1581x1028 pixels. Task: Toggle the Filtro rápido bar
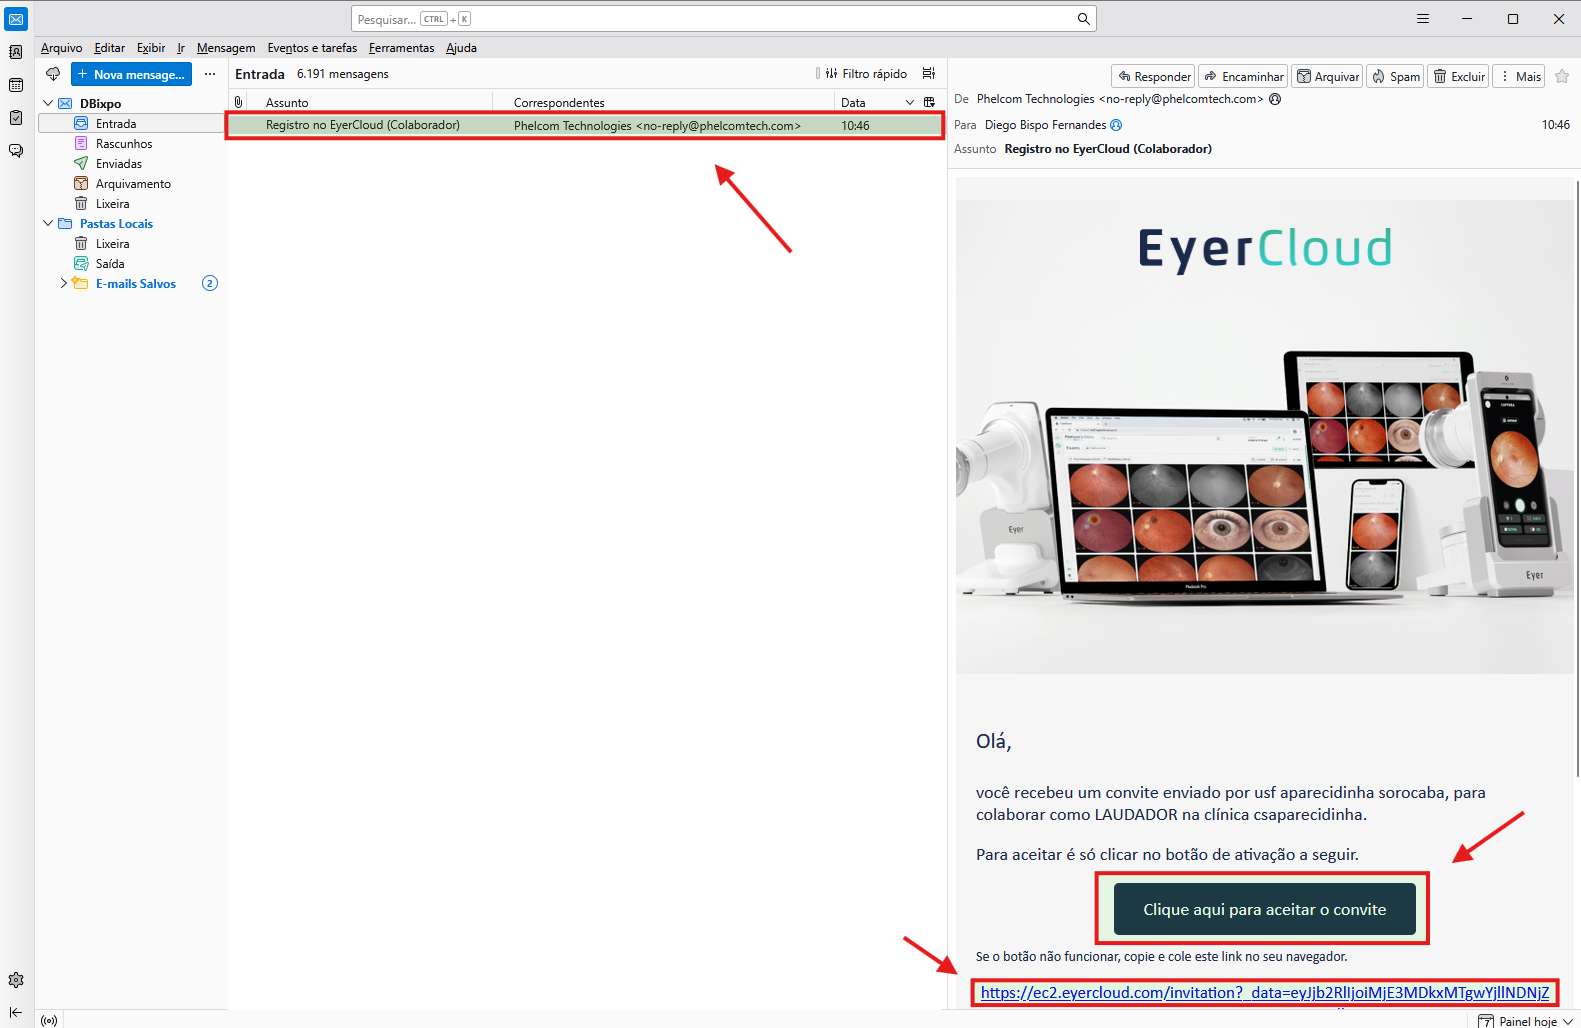[866, 73]
